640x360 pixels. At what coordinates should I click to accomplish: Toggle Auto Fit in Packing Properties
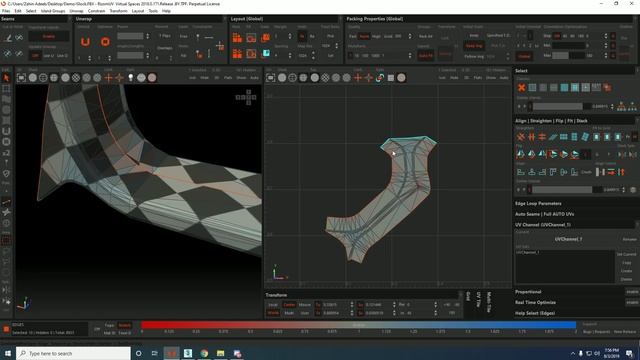coord(425,56)
